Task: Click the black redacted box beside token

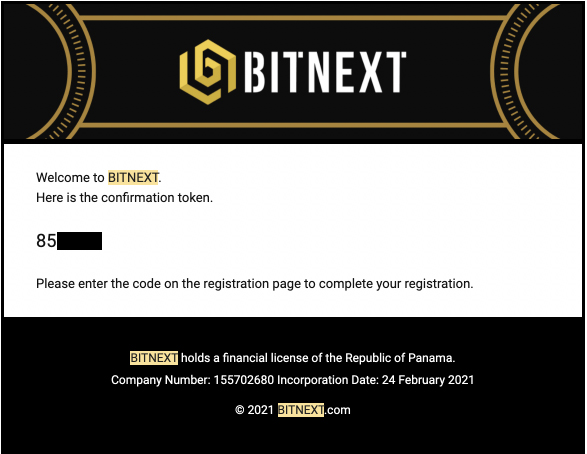Action: 79,241
